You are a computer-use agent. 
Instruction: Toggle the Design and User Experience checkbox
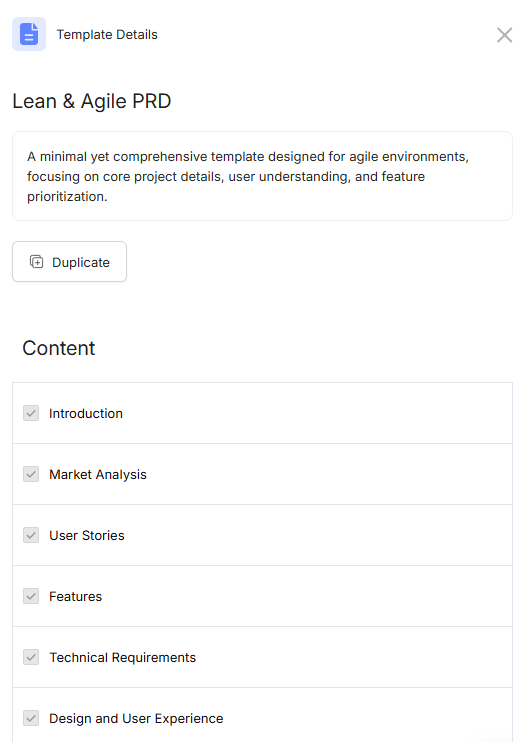tap(31, 718)
